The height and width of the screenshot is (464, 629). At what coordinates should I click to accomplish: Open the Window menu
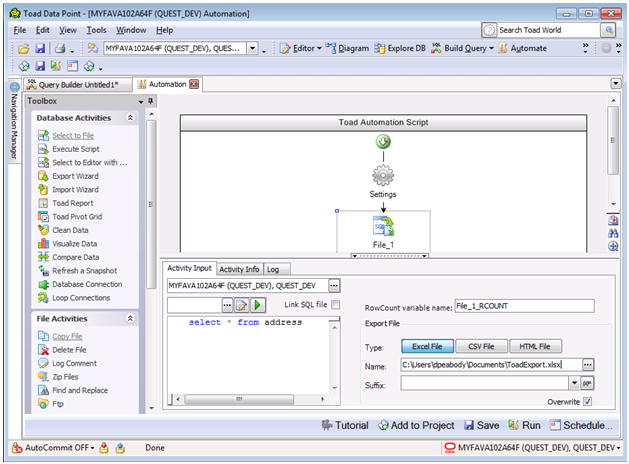pos(131,30)
